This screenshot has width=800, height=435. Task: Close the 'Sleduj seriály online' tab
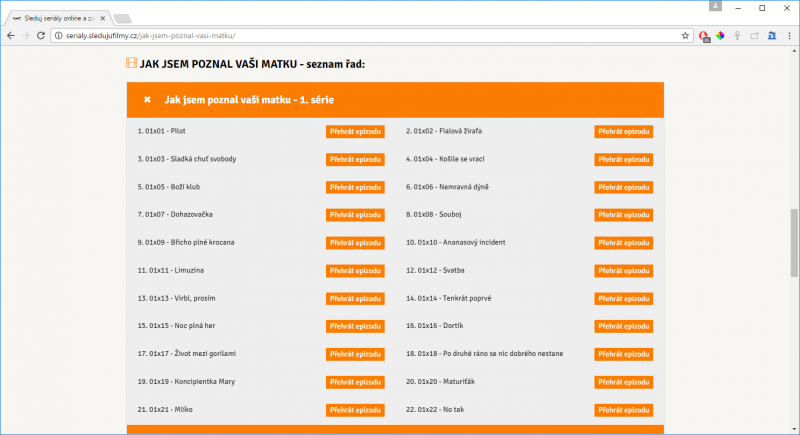102,17
